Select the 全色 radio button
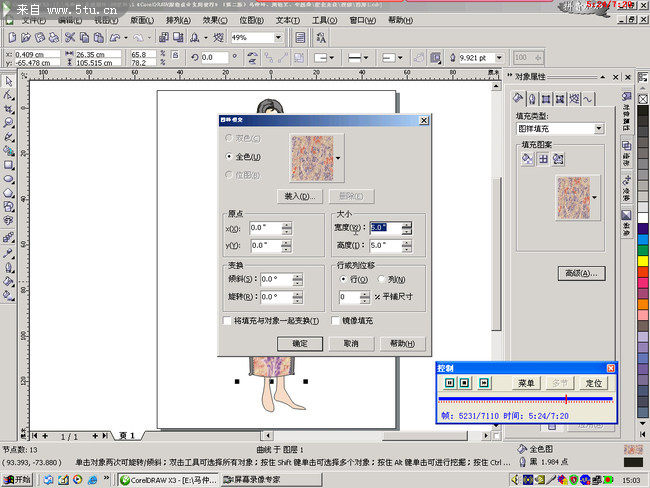This screenshot has height=488, width=650. click(230, 157)
